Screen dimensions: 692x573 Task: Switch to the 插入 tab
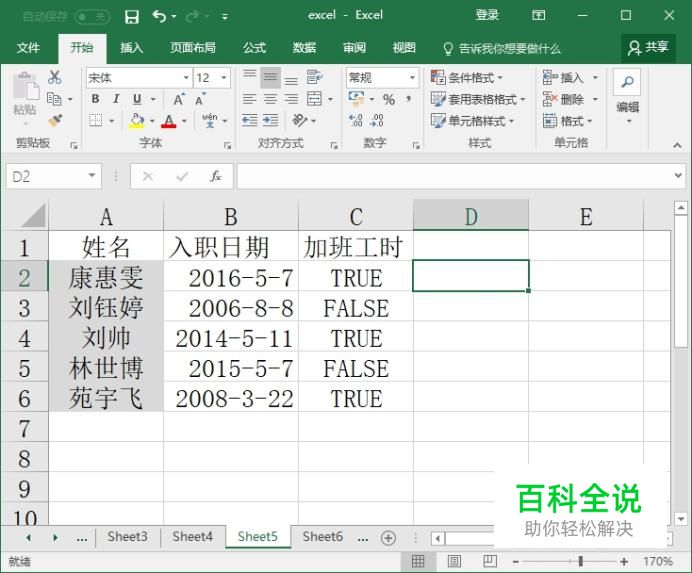point(132,48)
